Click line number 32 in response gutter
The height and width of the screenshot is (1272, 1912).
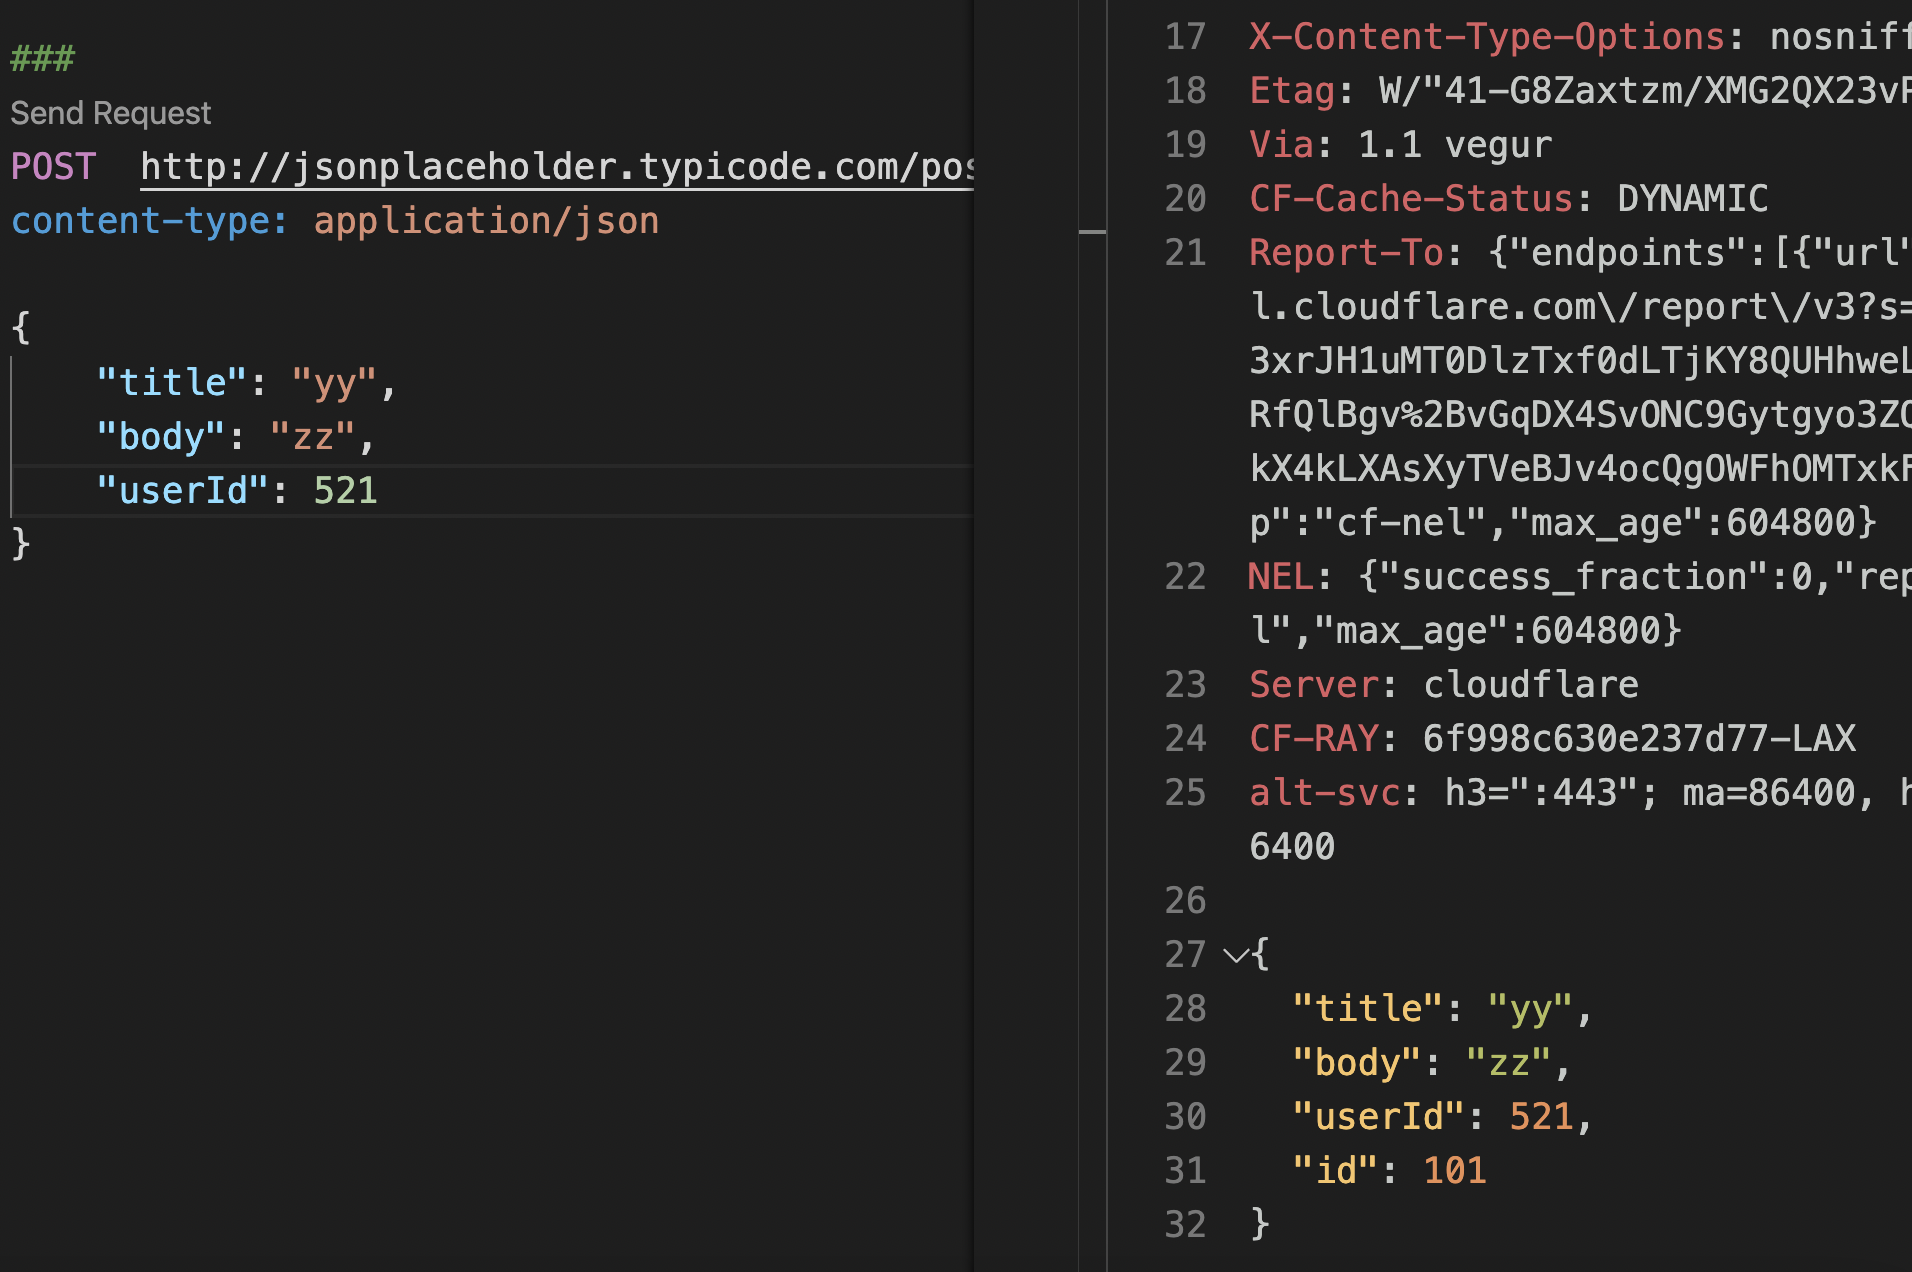tap(1186, 1225)
